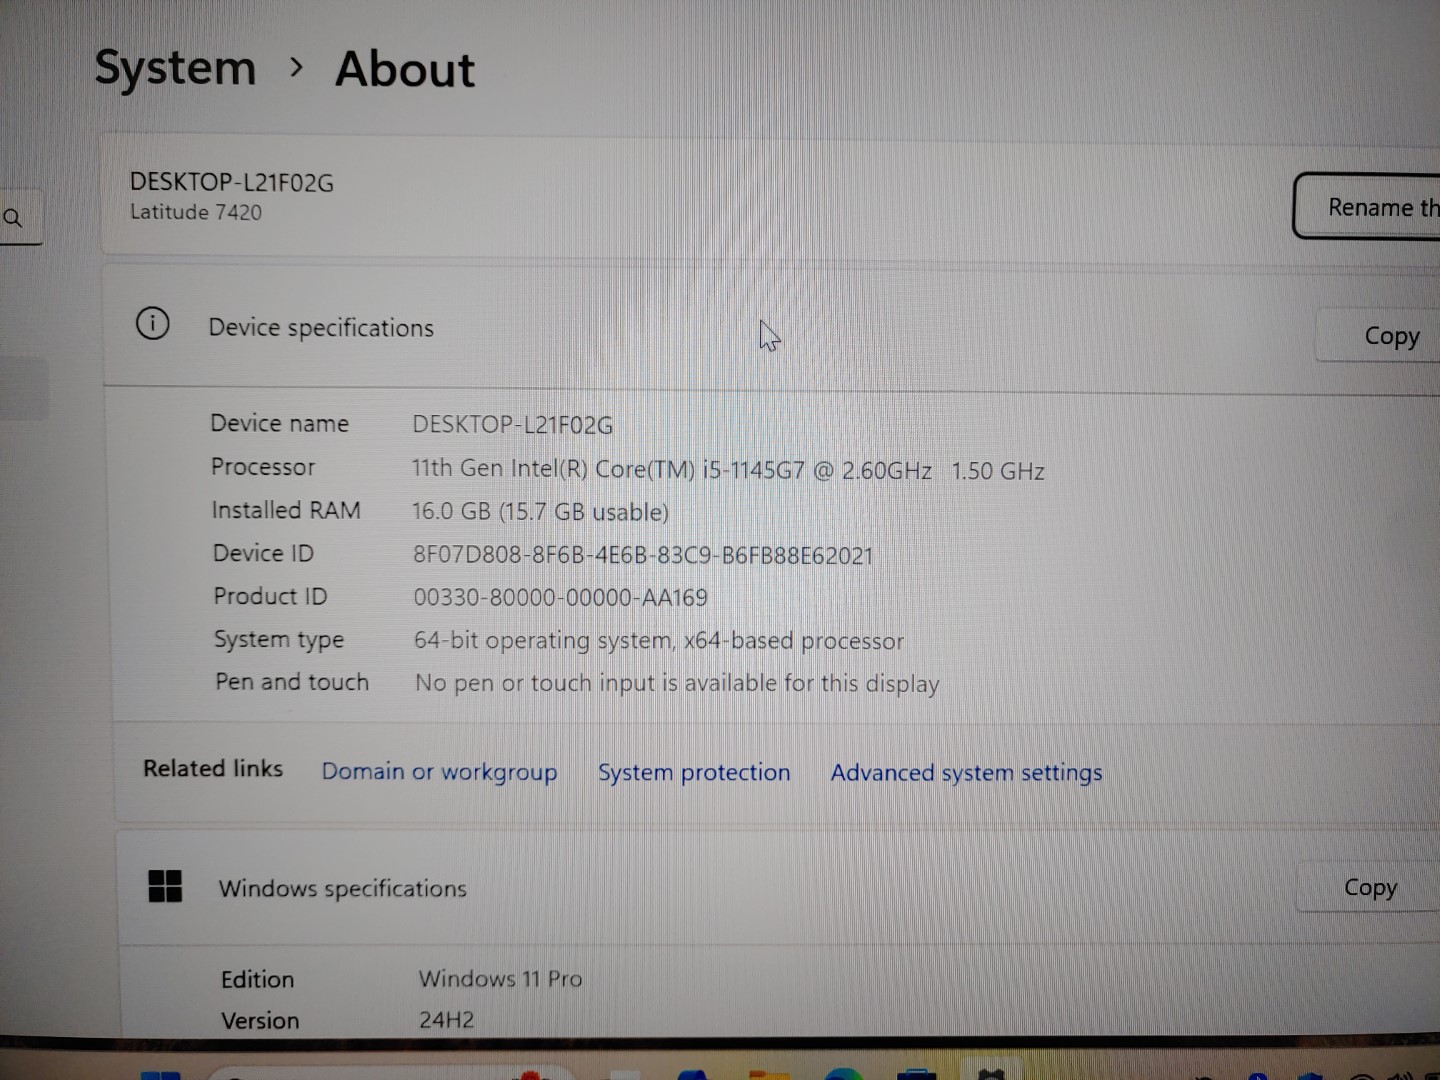Go back to System via breadcrumb
Screen dimensions: 1440x1080
[x=175, y=68]
